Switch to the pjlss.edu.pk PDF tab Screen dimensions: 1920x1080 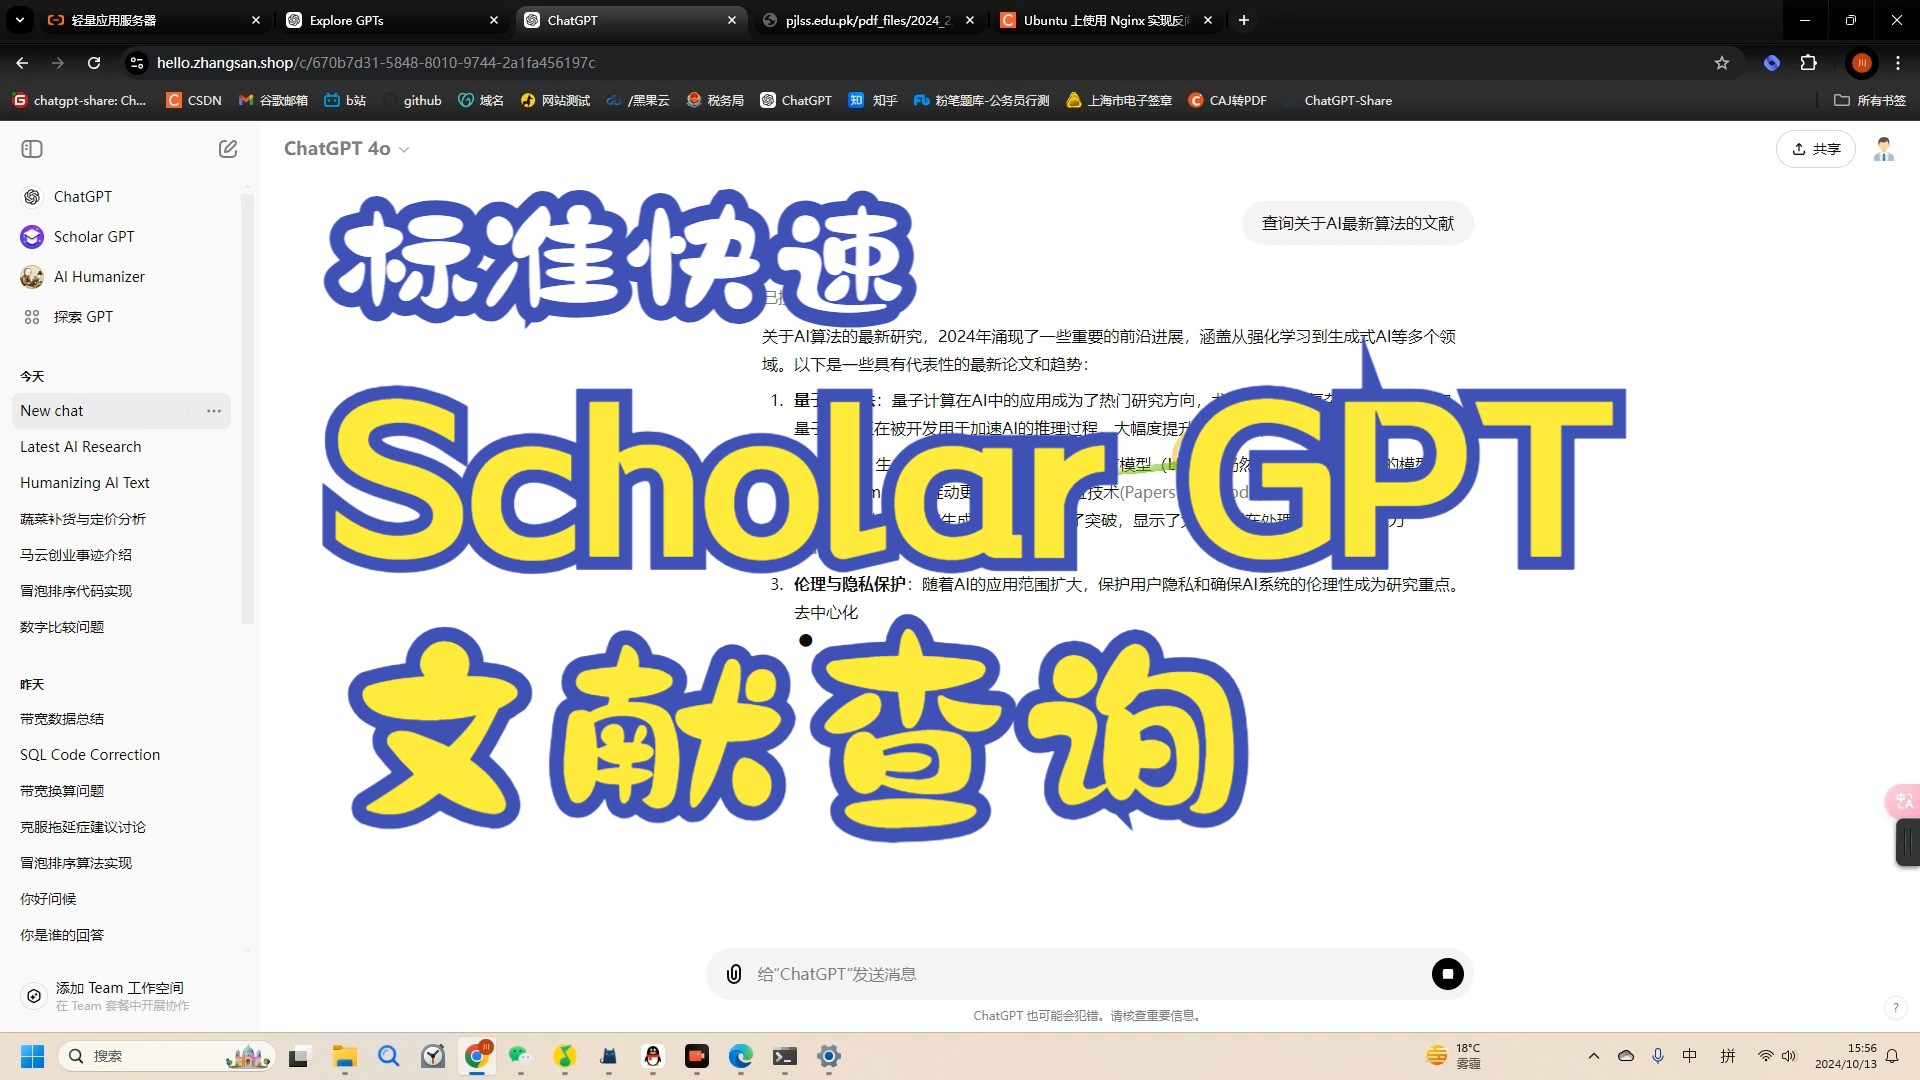click(866, 20)
